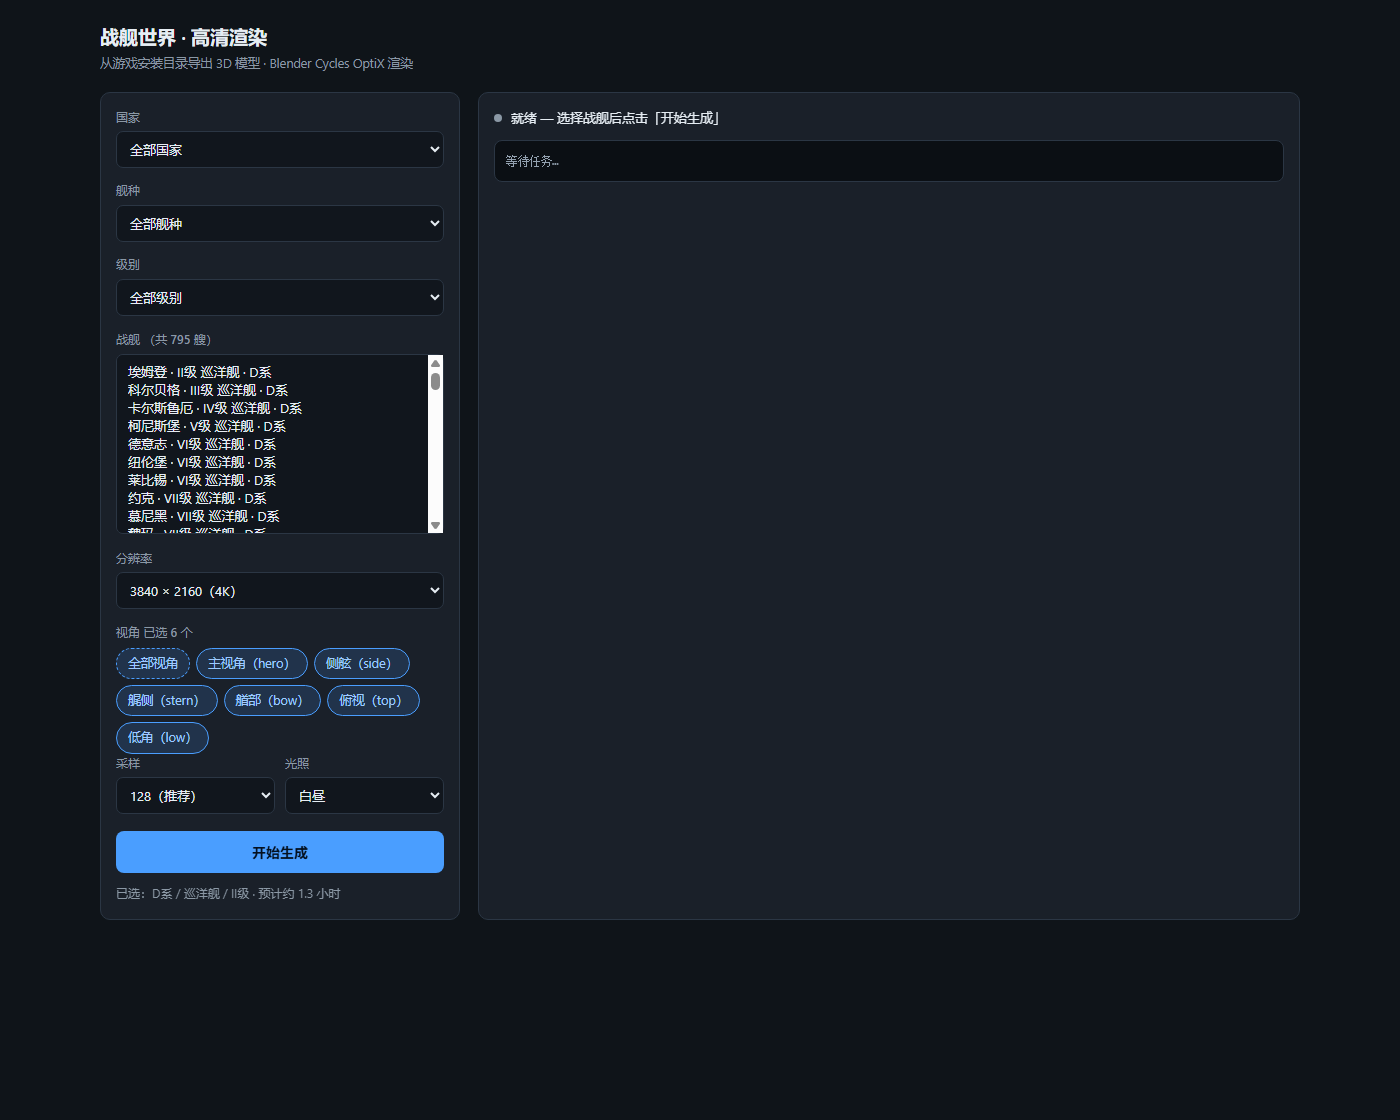Screen dimensions: 1400x1120
Task: Click the ship list scrollbar thumb
Action: coord(435,381)
